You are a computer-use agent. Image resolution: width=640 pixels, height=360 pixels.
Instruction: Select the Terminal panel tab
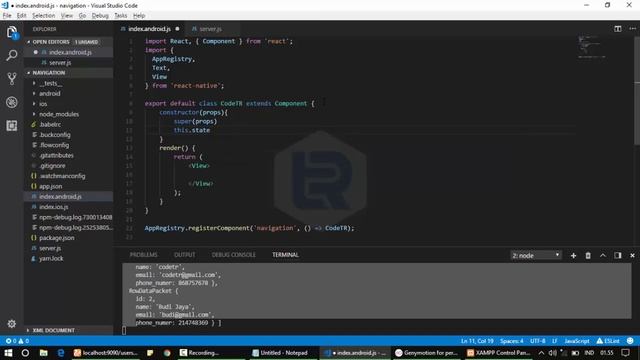pyautogui.click(x=285, y=255)
